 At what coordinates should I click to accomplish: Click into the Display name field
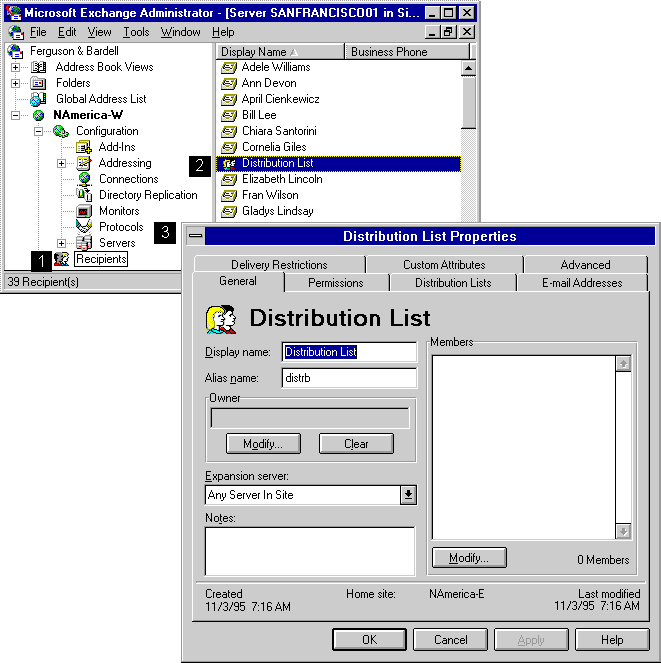coord(349,352)
